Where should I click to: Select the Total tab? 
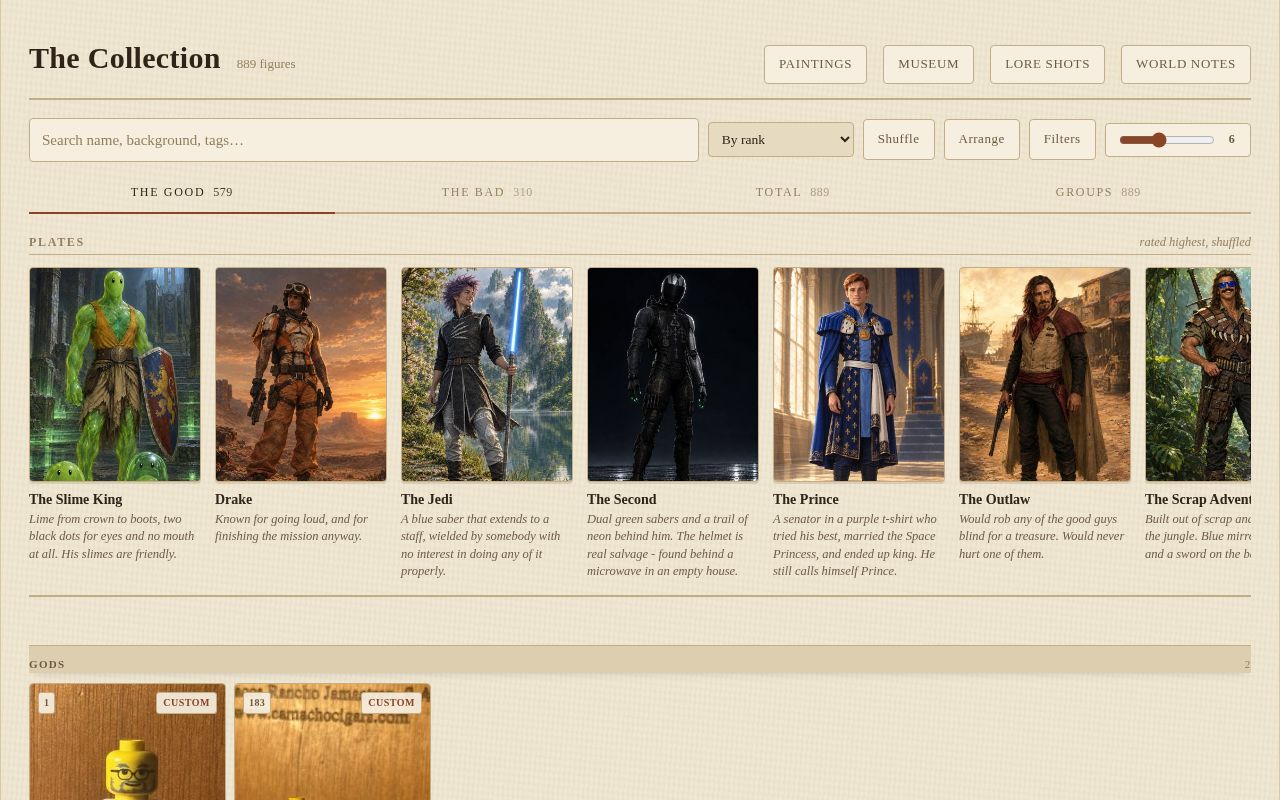click(793, 192)
